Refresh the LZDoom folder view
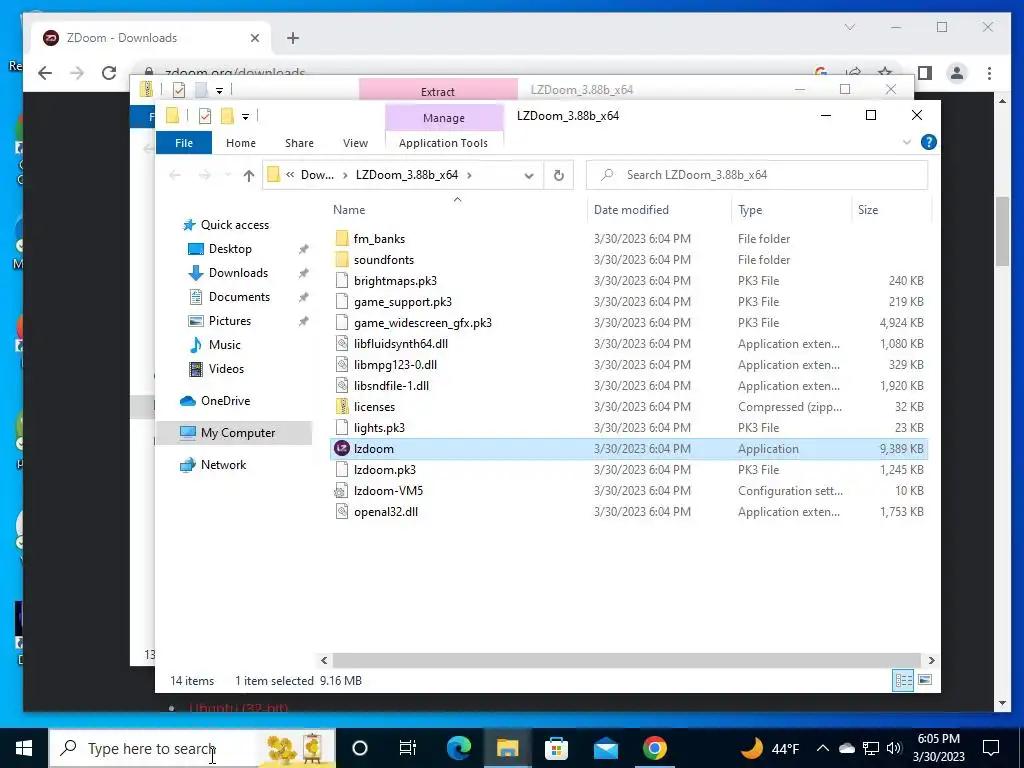The height and width of the screenshot is (768, 1024). point(558,175)
